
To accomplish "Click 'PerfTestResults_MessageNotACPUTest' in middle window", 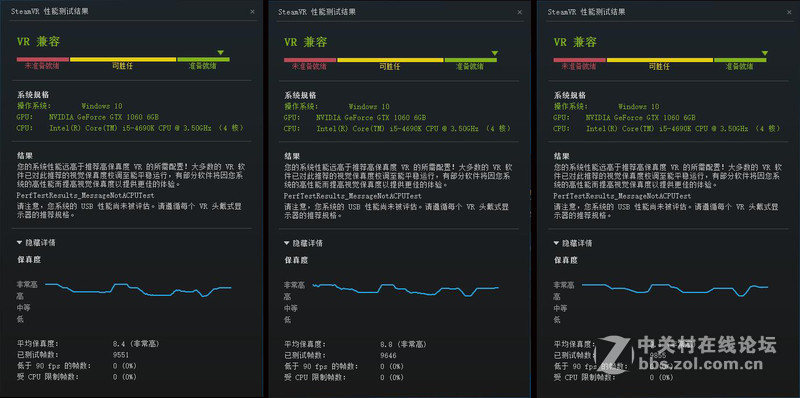I will 353,195.
